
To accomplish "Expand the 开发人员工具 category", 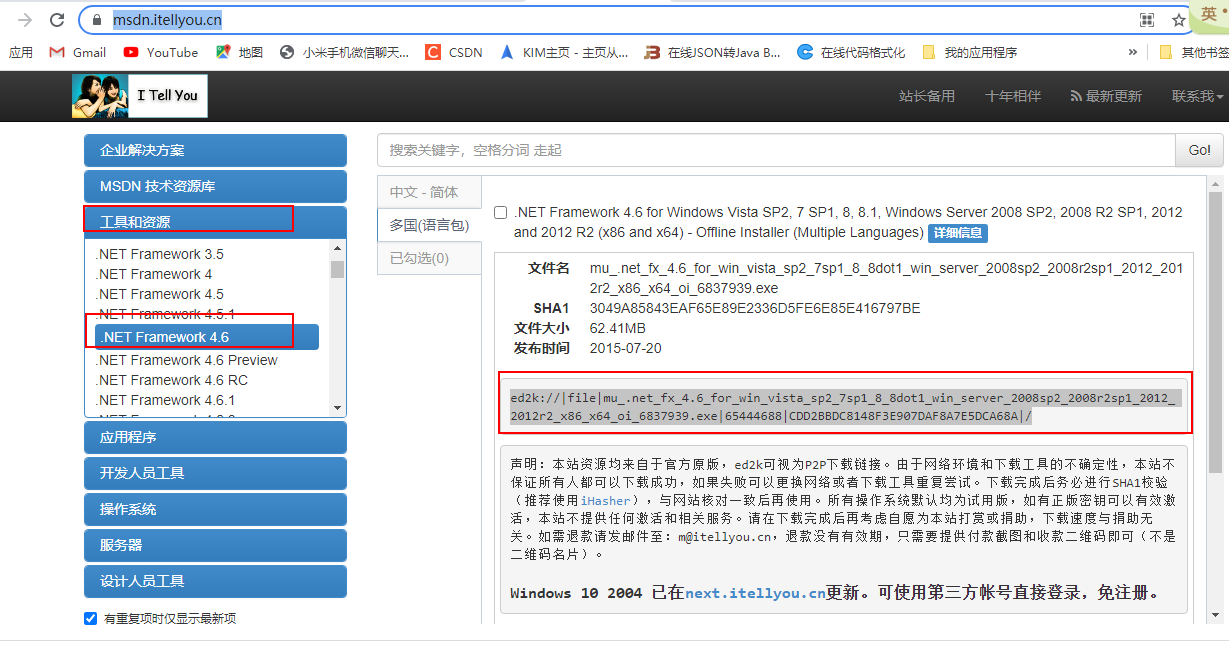I will (x=215, y=473).
